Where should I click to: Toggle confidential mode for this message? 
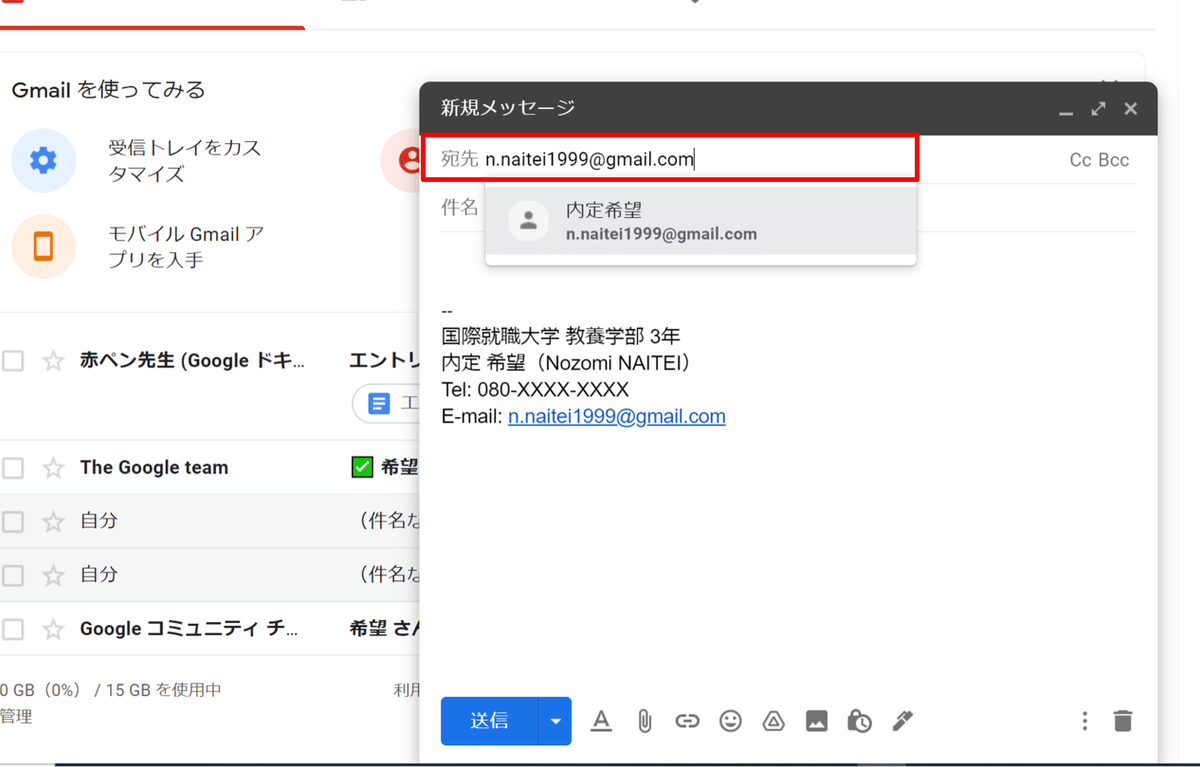pyautogui.click(x=859, y=721)
